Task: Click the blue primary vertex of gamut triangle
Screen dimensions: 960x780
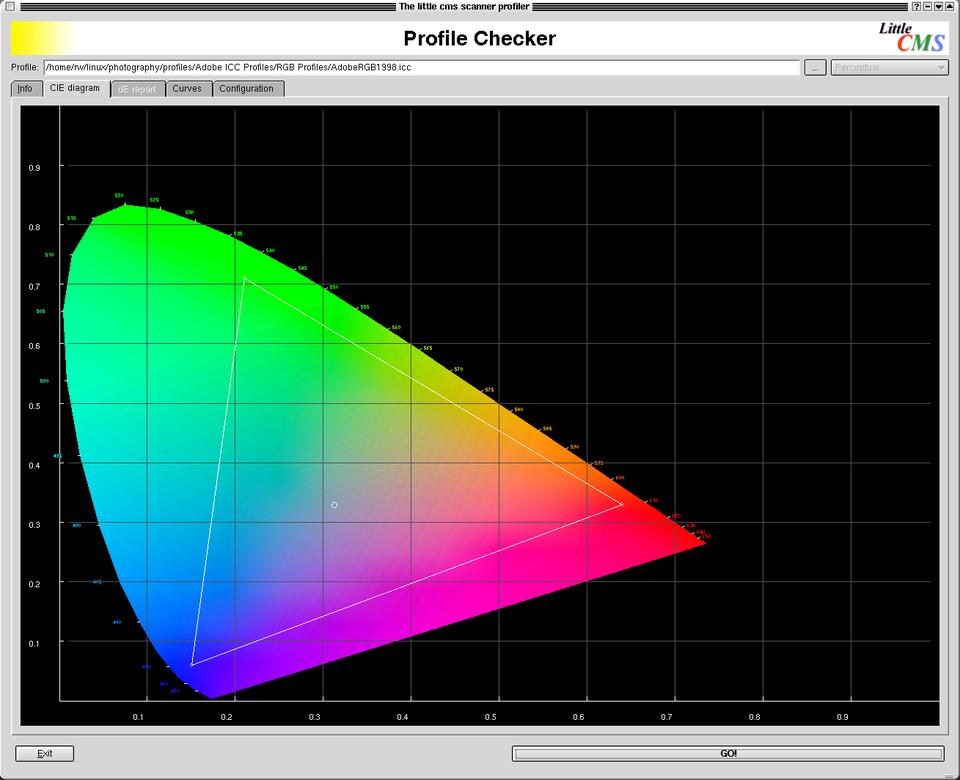Action: tap(192, 664)
